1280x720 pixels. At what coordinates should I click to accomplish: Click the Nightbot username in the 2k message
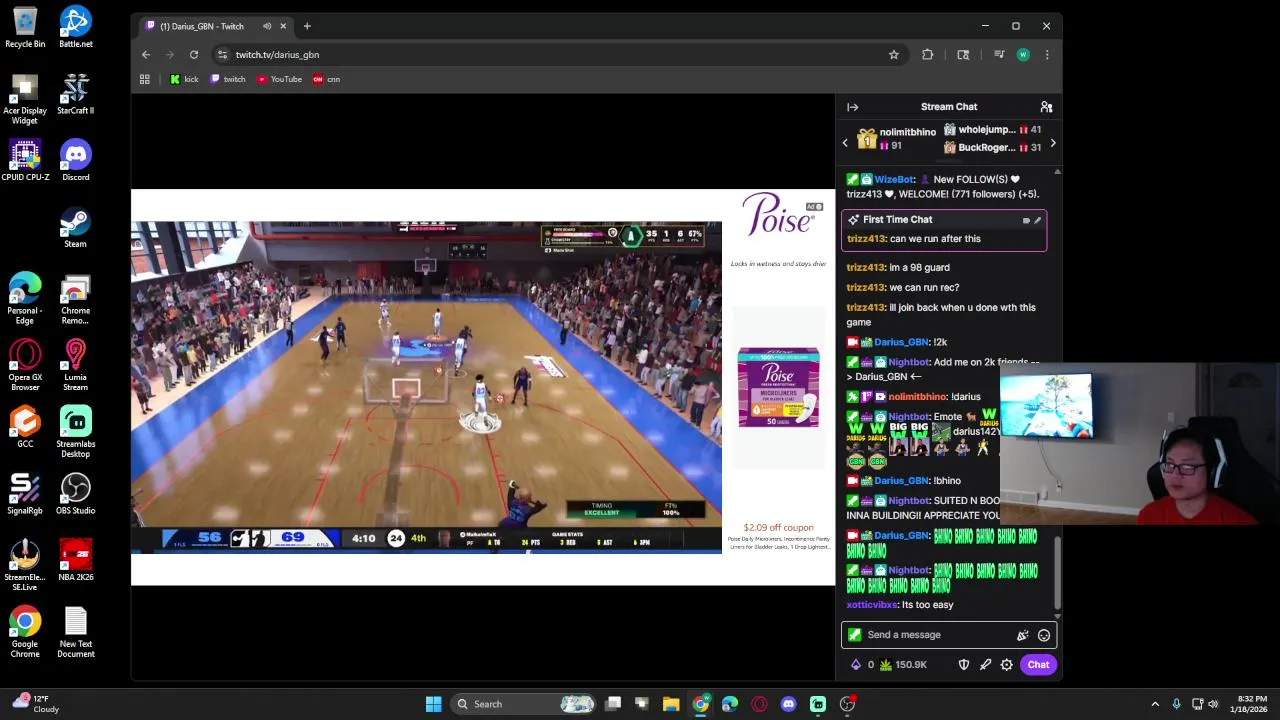[908, 362]
